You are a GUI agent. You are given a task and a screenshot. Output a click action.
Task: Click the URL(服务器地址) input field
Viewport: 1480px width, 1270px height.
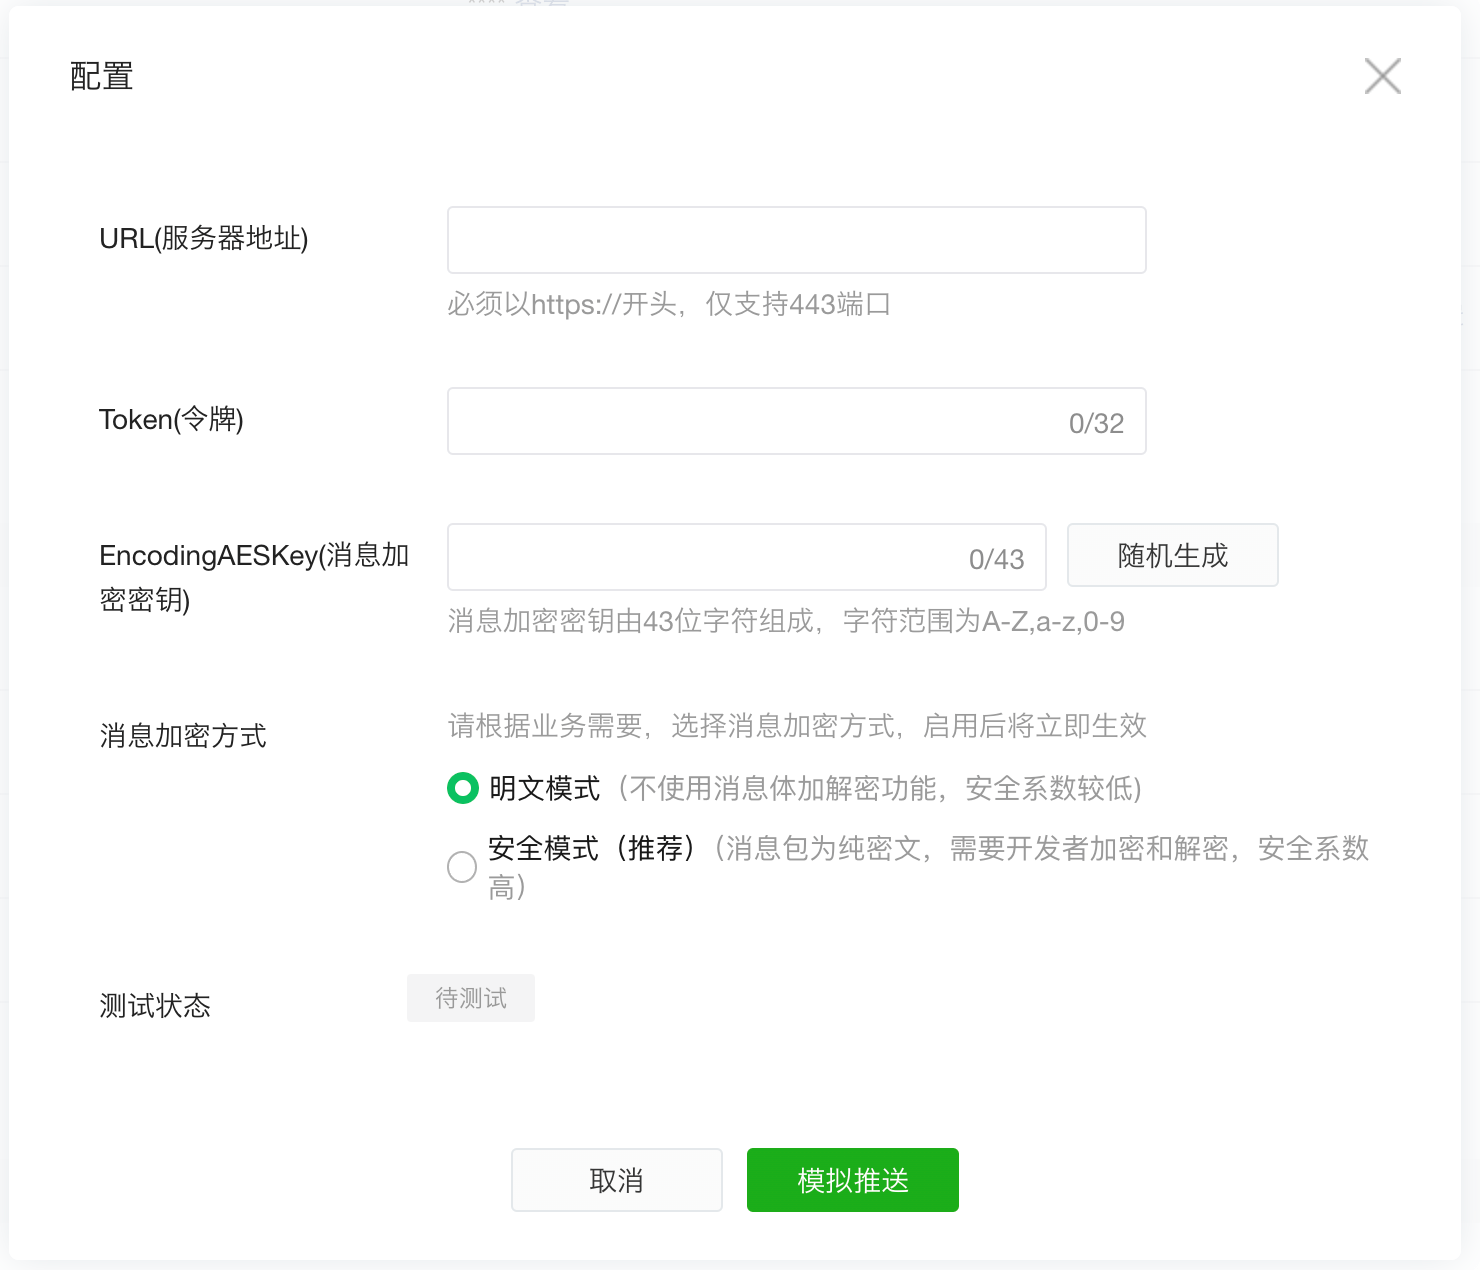pos(796,240)
